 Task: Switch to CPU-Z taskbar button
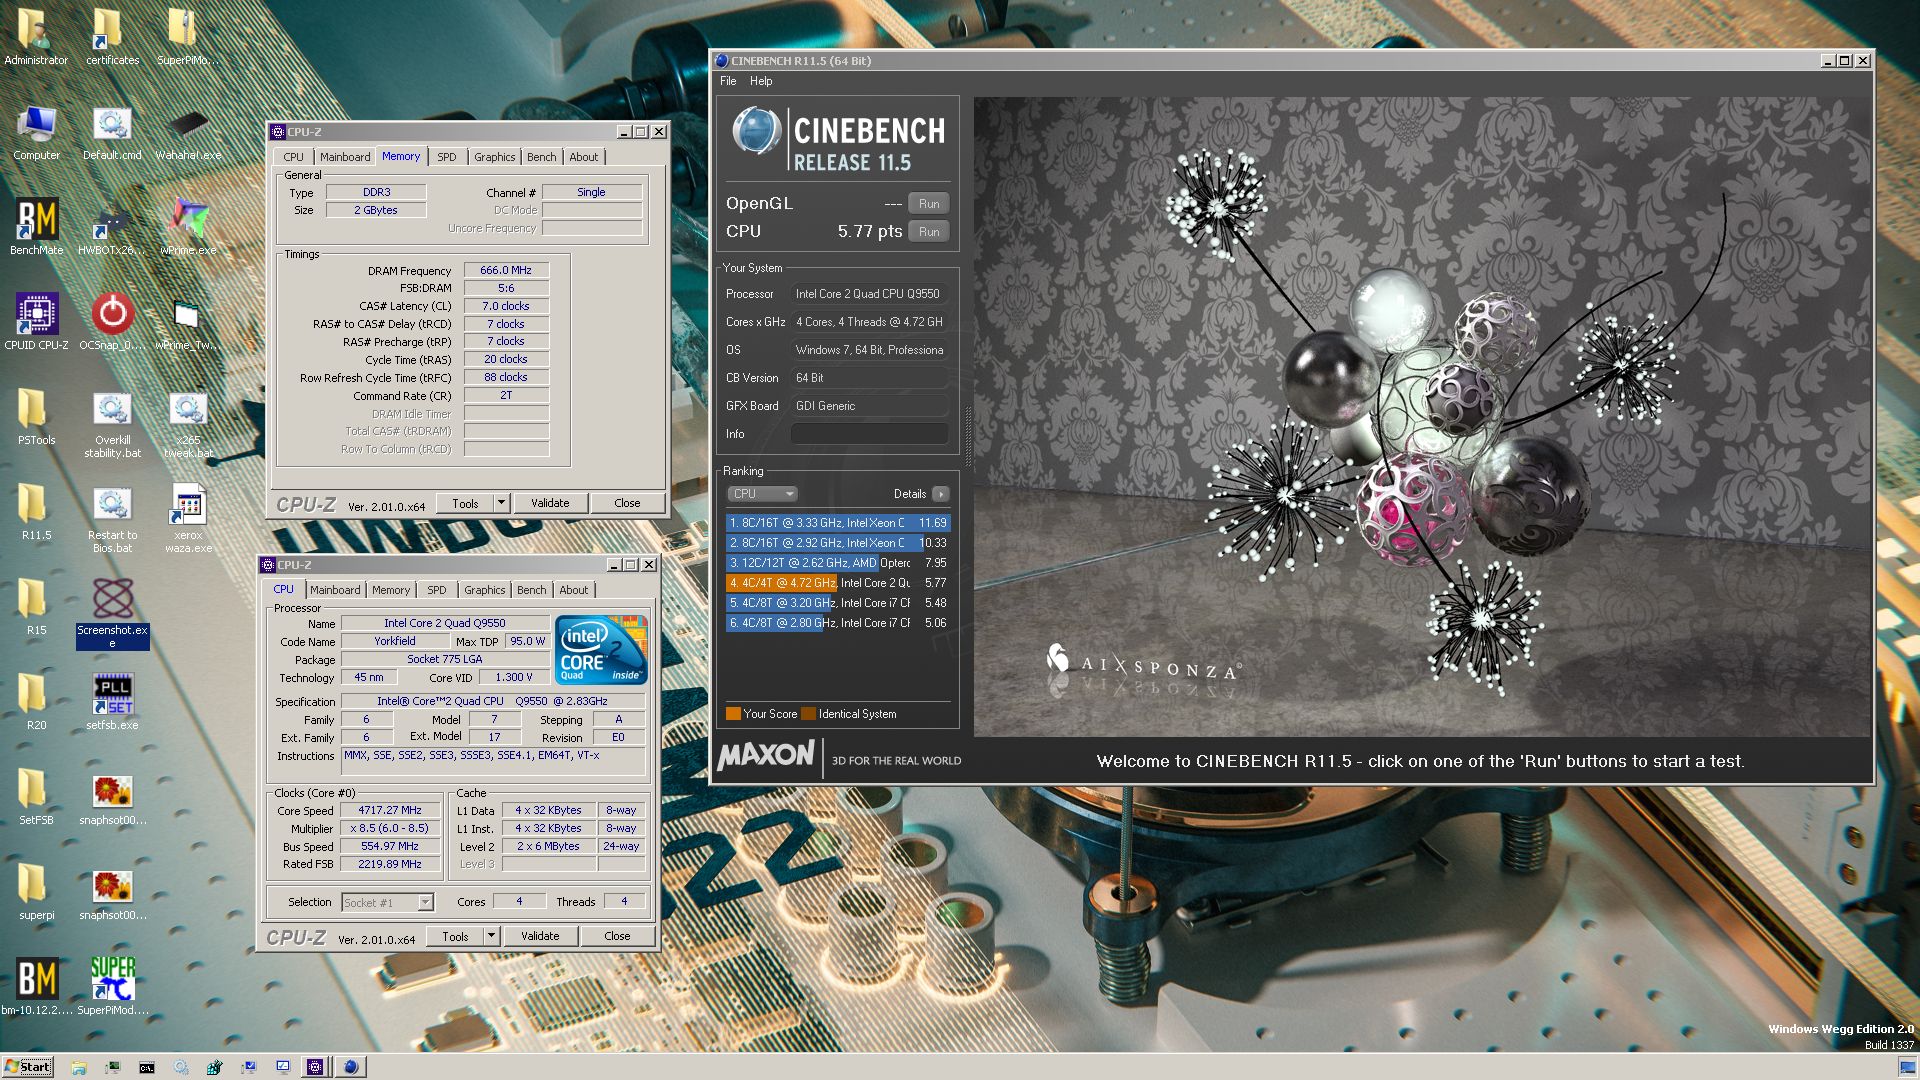[x=315, y=1067]
